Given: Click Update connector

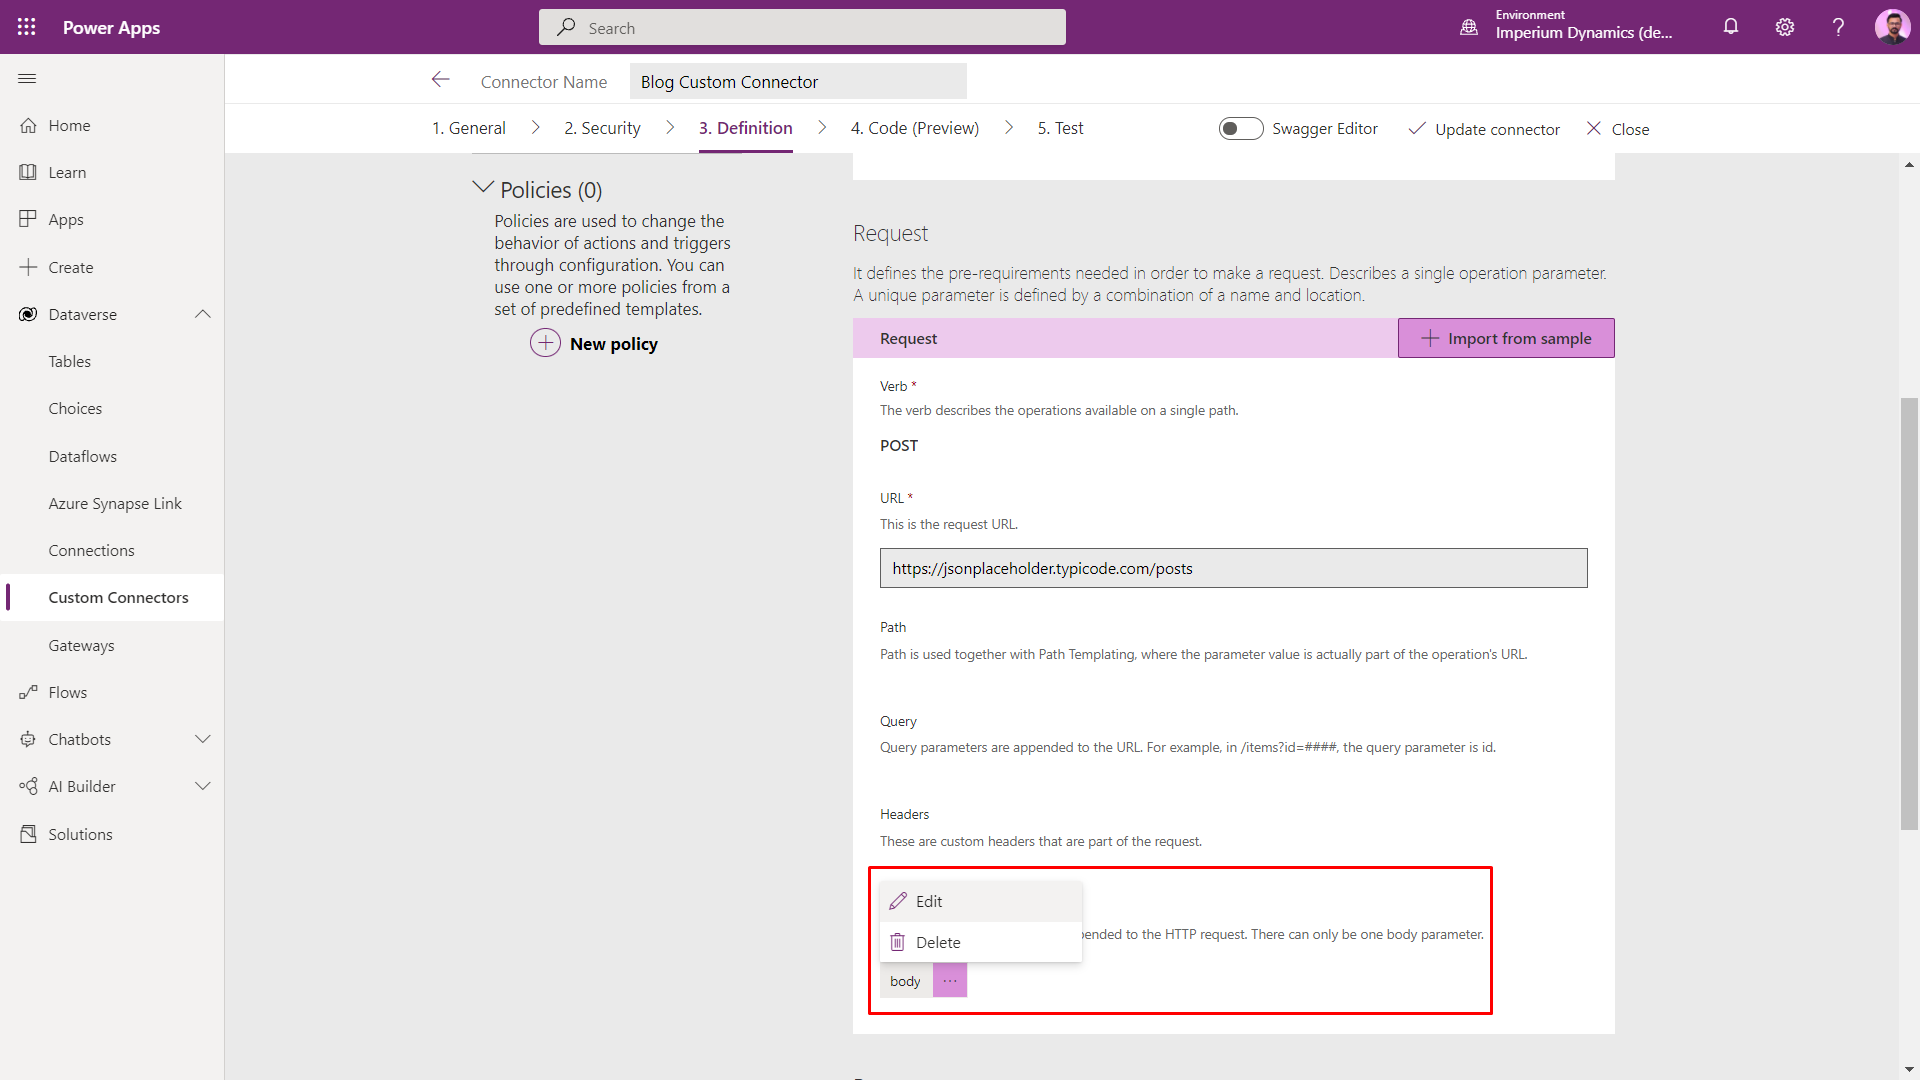Looking at the screenshot, I should (x=1484, y=129).
